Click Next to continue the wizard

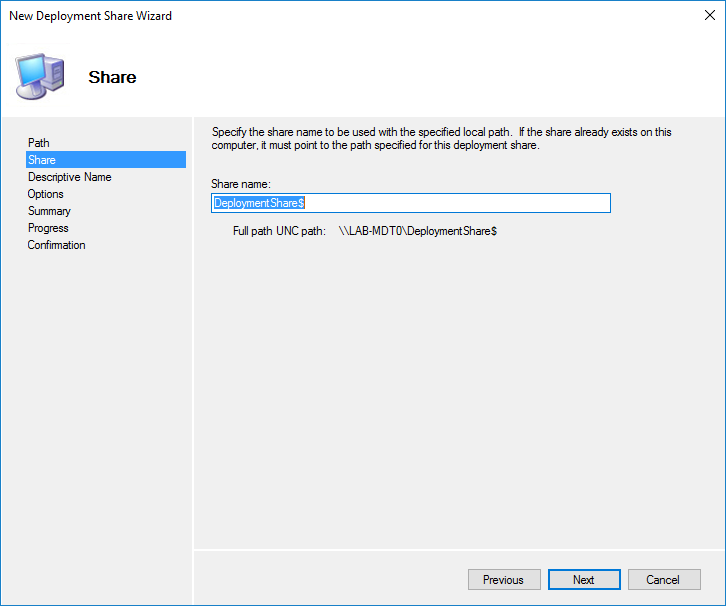(583, 580)
